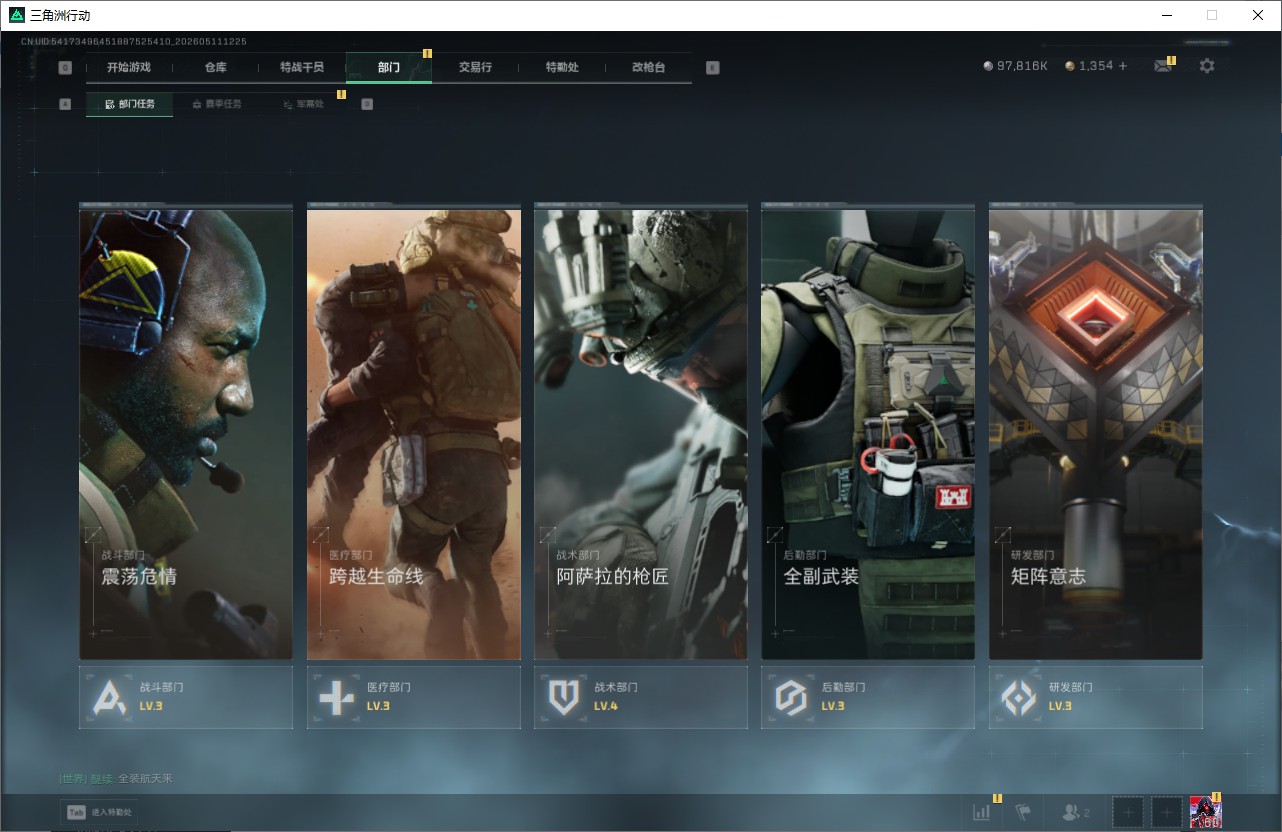This screenshot has height=832, width=1282.
Task: Click the 战斗部门 LV.3 level panel
Action: pos(186,697)
